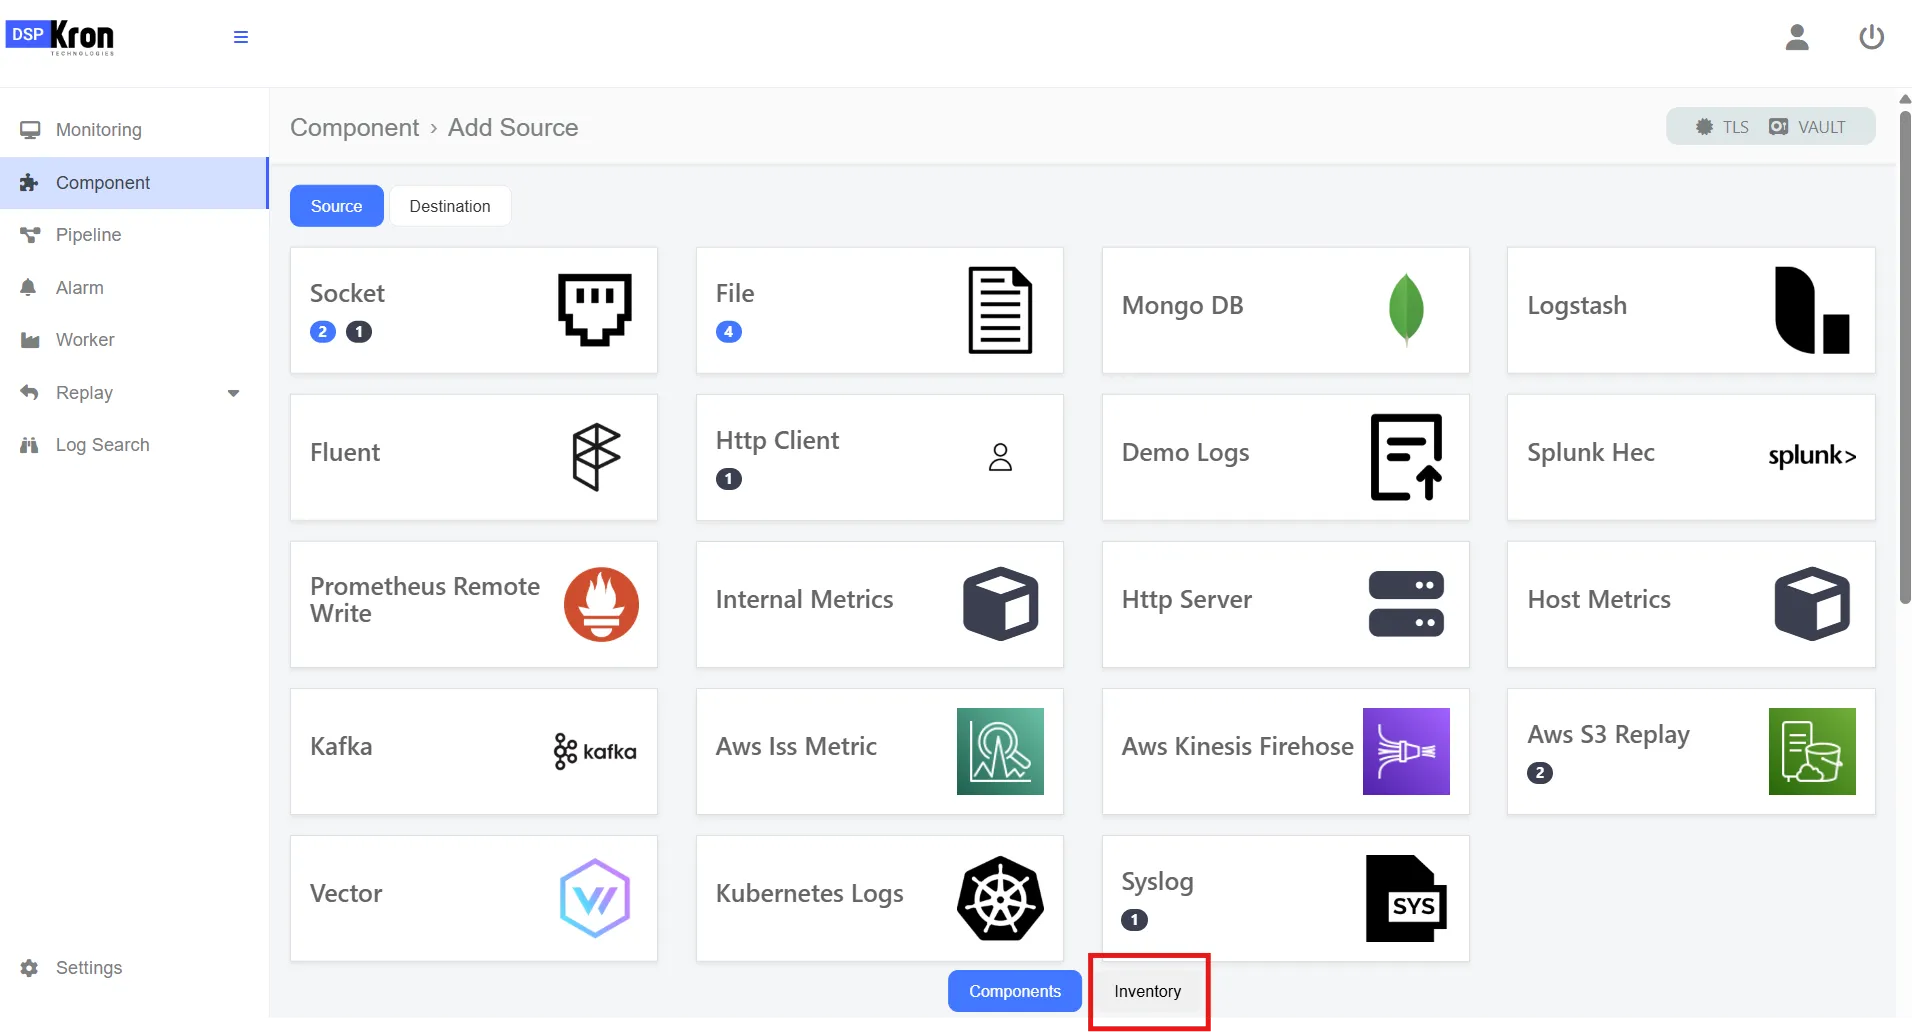Select the Splunk Hec title
Image resolution: width=1912 pixels, height=1032 pixels.
pyautogui.click(x=1591, y=453)
